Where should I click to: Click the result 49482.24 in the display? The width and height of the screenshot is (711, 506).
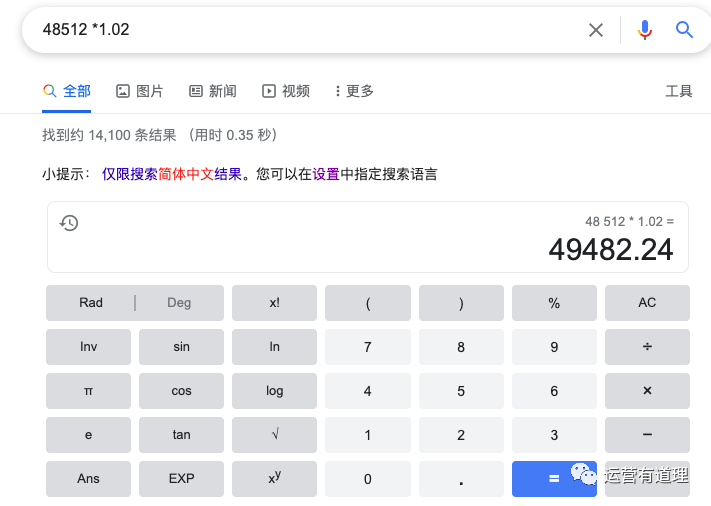pos(611,249)
